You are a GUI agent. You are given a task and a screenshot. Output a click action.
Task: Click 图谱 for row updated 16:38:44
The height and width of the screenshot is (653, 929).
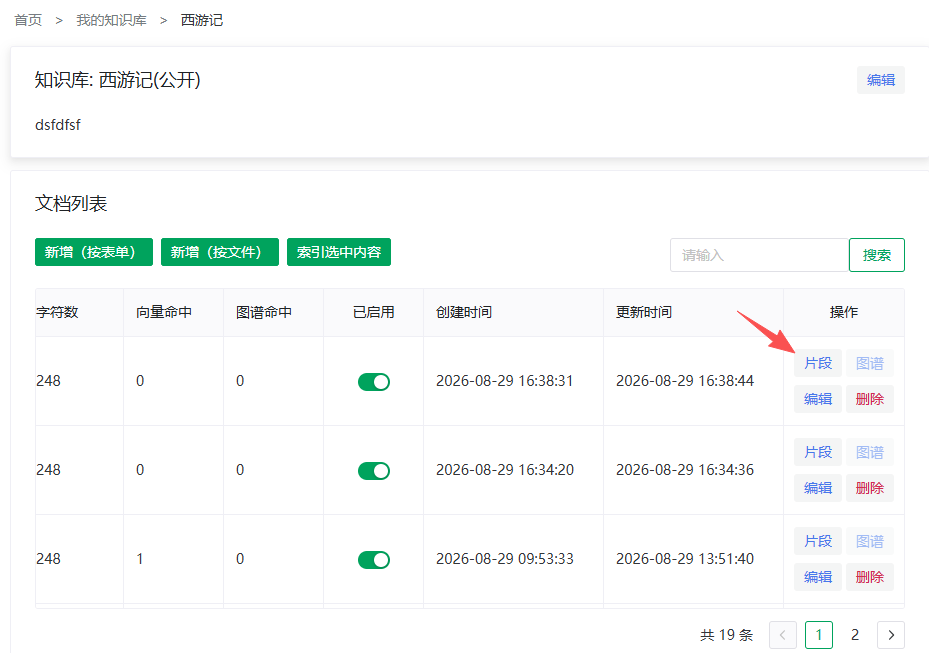click(870, 363)
